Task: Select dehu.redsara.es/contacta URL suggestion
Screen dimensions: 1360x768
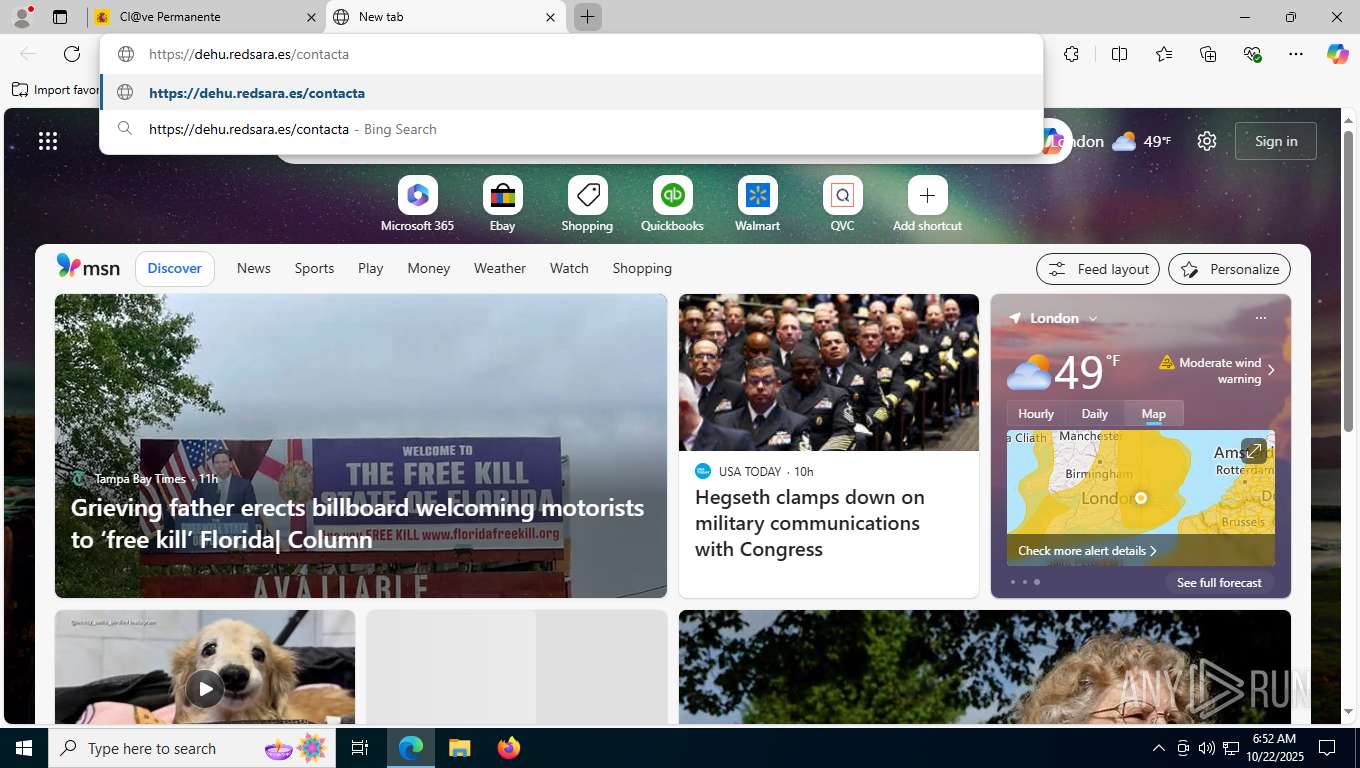Action: coord(572,93)
